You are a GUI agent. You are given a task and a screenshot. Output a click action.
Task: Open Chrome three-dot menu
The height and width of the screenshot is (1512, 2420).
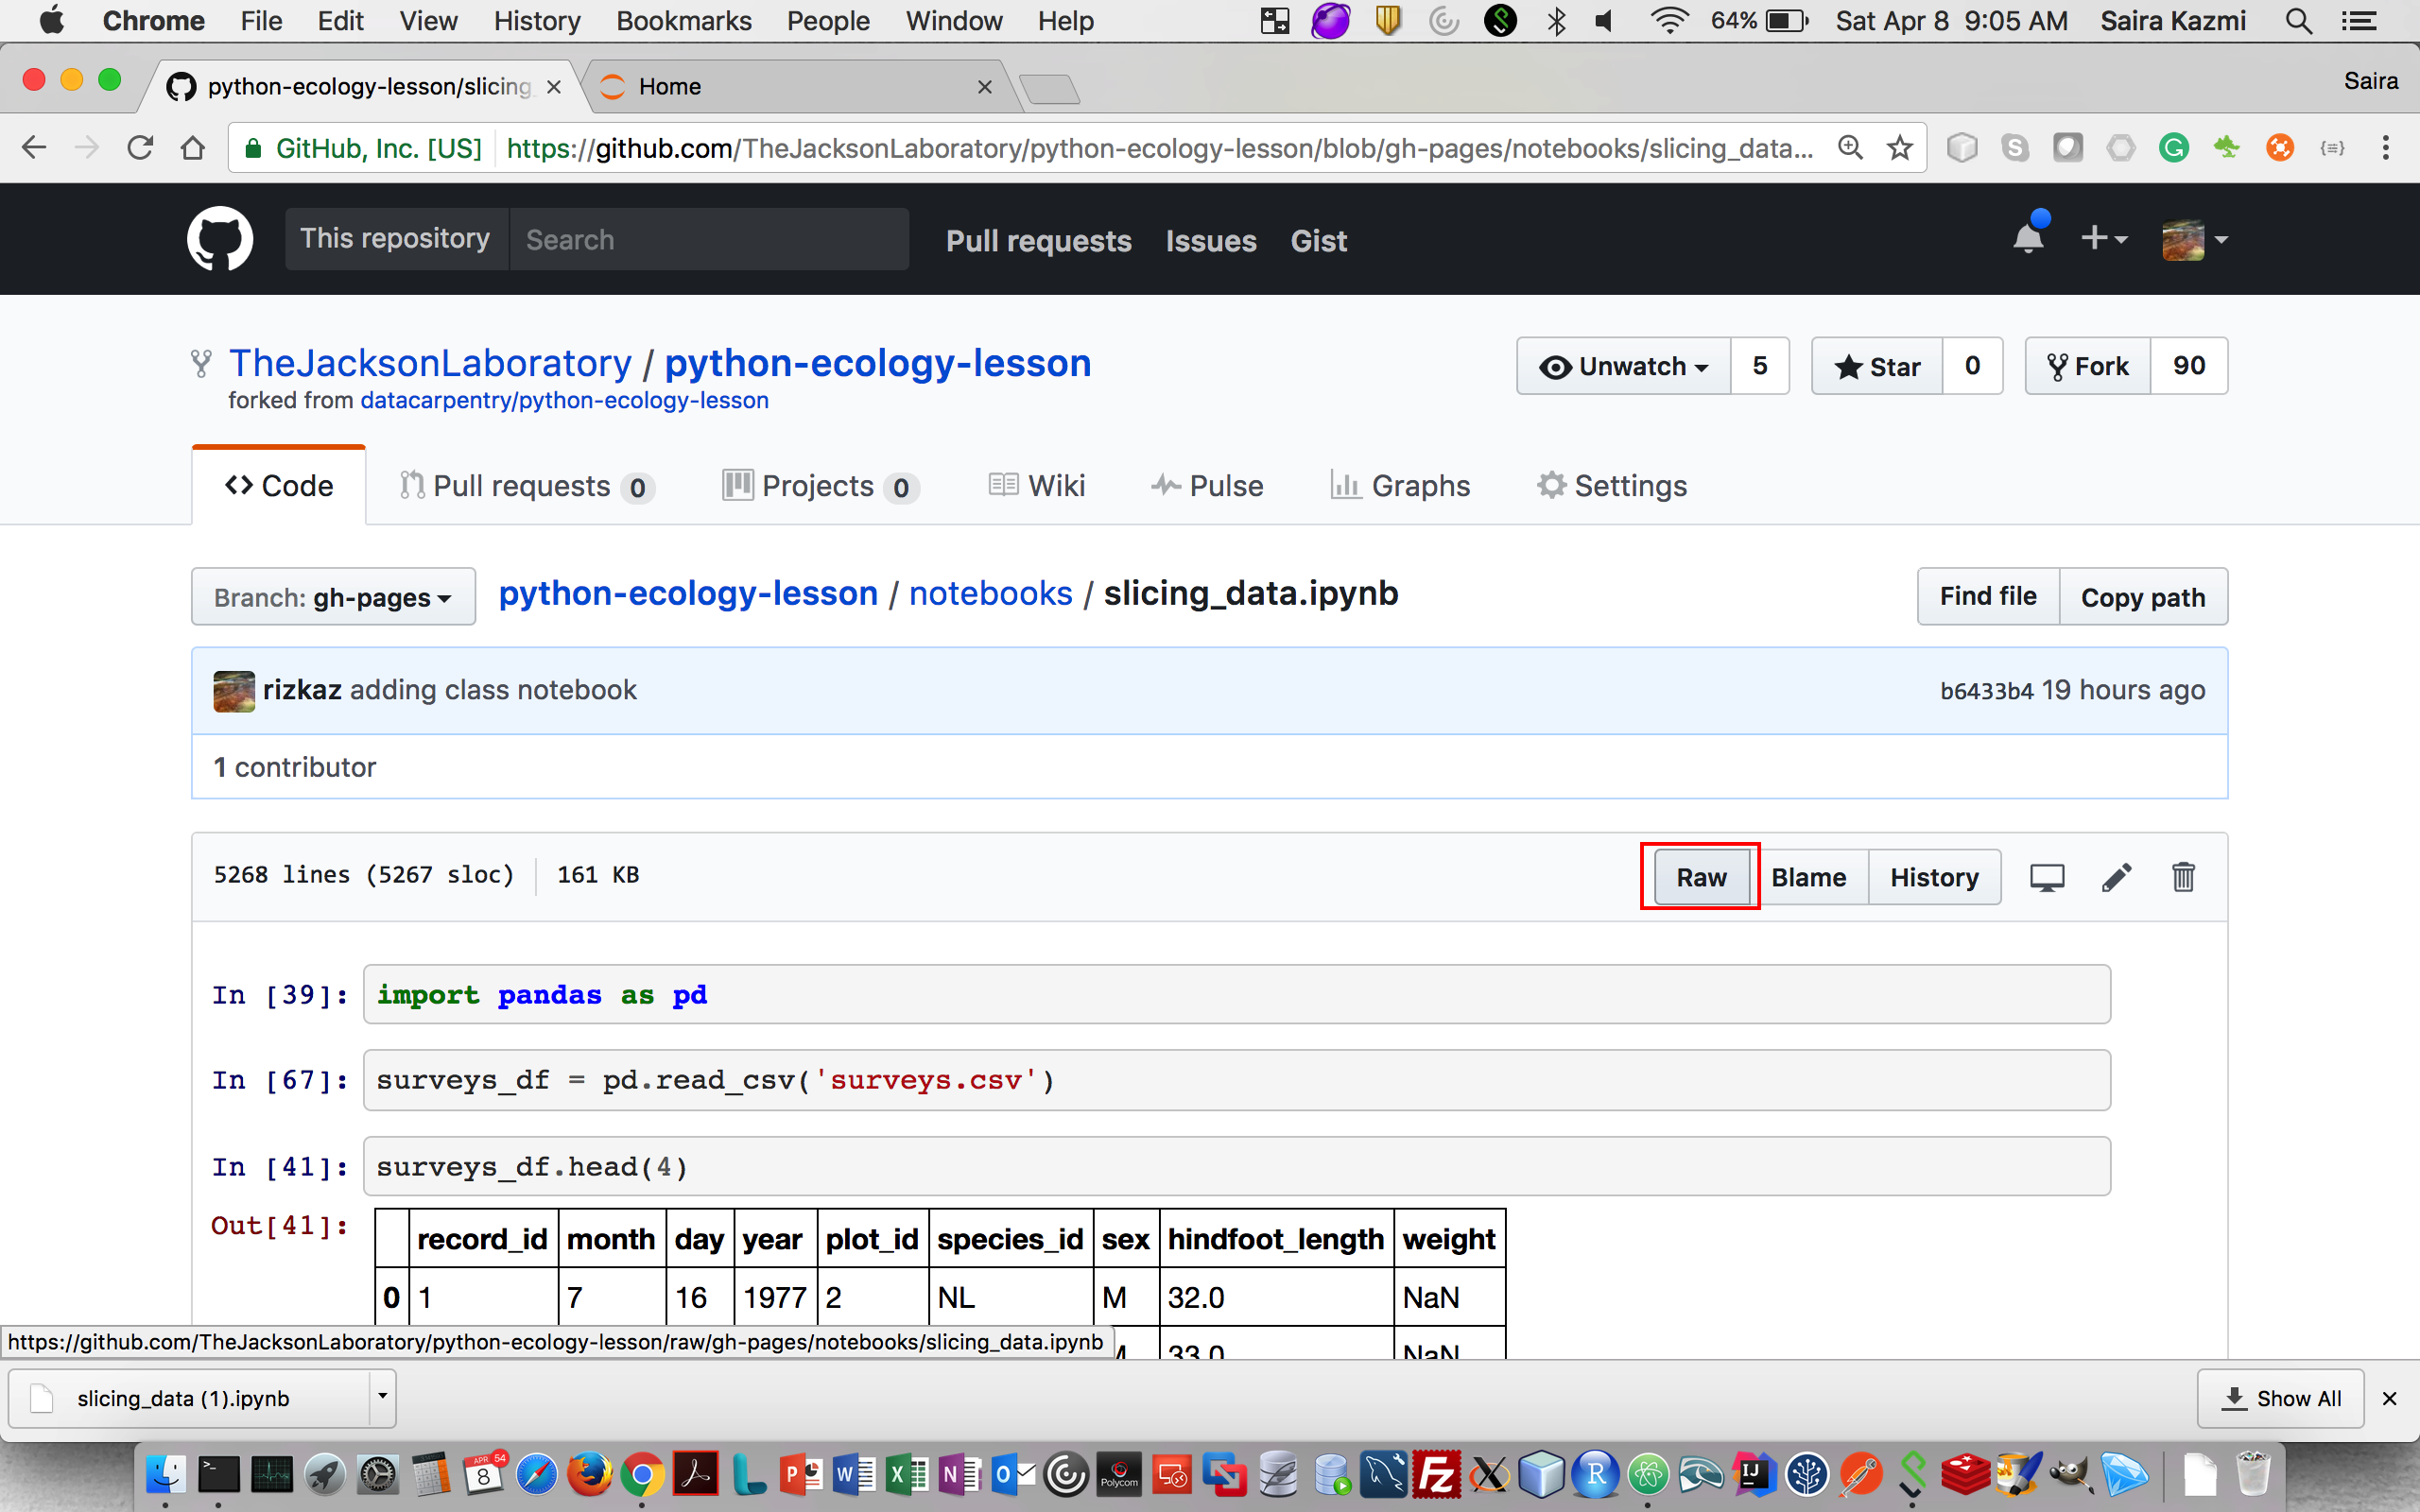pyautogui.click(x=2385, y=148)
